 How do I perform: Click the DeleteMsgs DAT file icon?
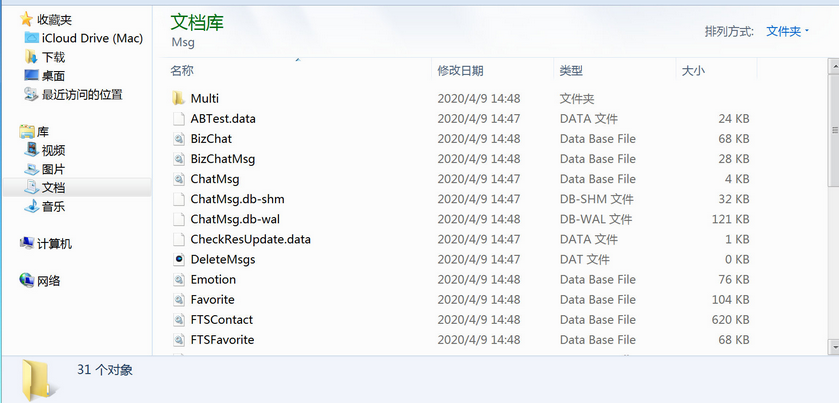tap(178, 259)
